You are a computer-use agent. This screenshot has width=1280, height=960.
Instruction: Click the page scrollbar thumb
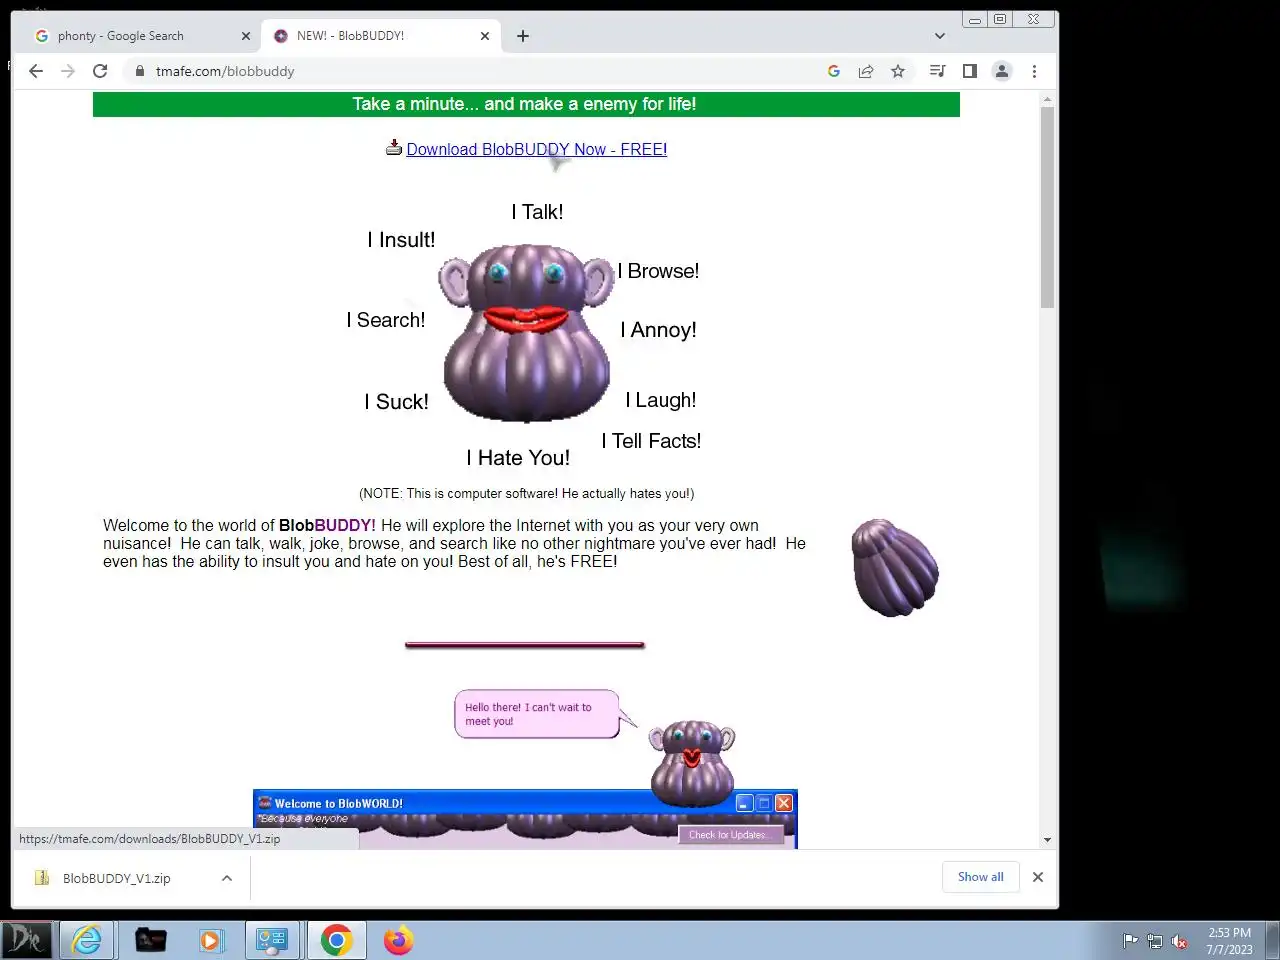(x=1047, y=207)
